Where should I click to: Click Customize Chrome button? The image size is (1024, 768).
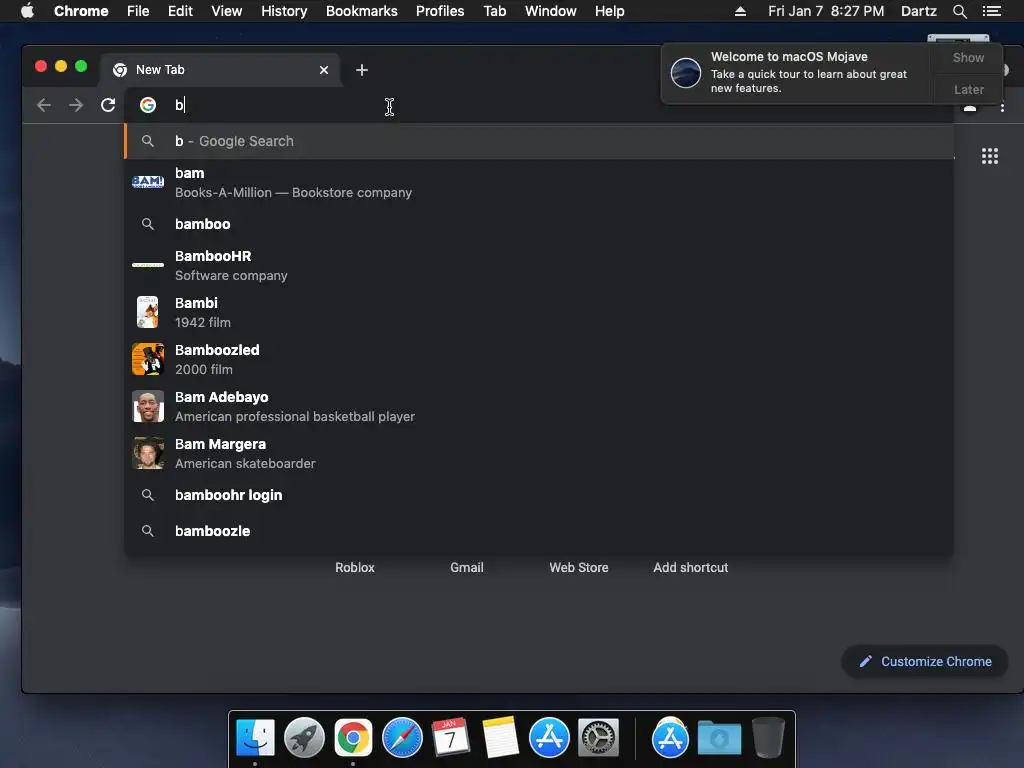[x=925, y=662]
